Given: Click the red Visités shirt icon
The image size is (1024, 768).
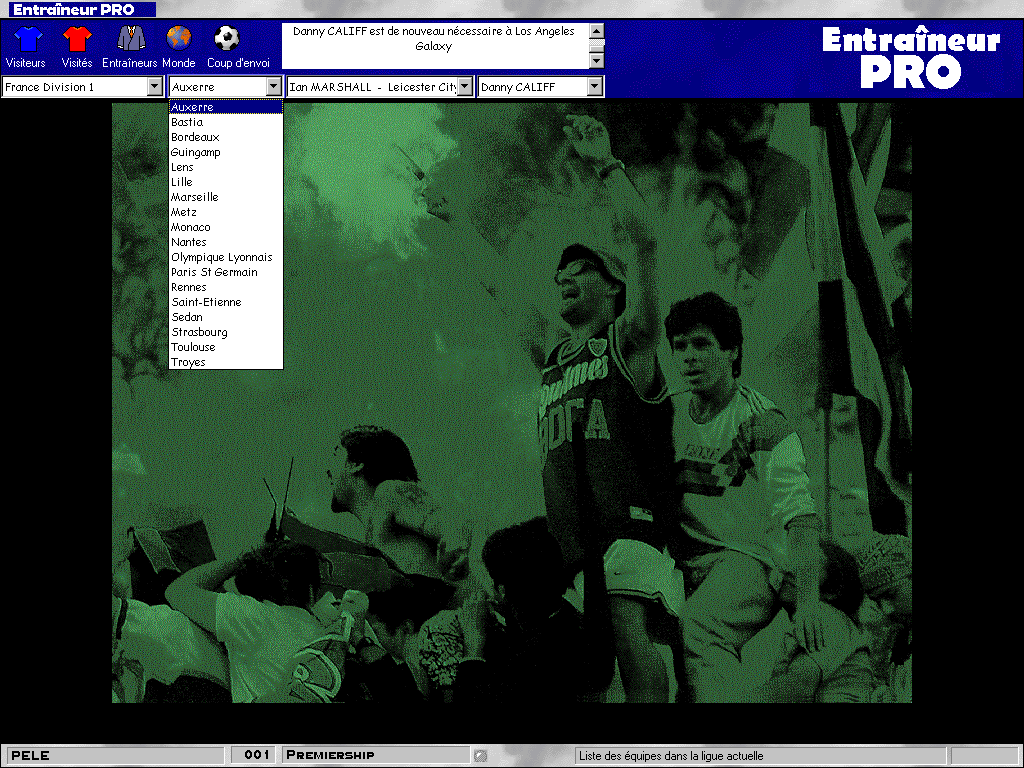Looking at the screenshot, I should click(x=77, y=40).
